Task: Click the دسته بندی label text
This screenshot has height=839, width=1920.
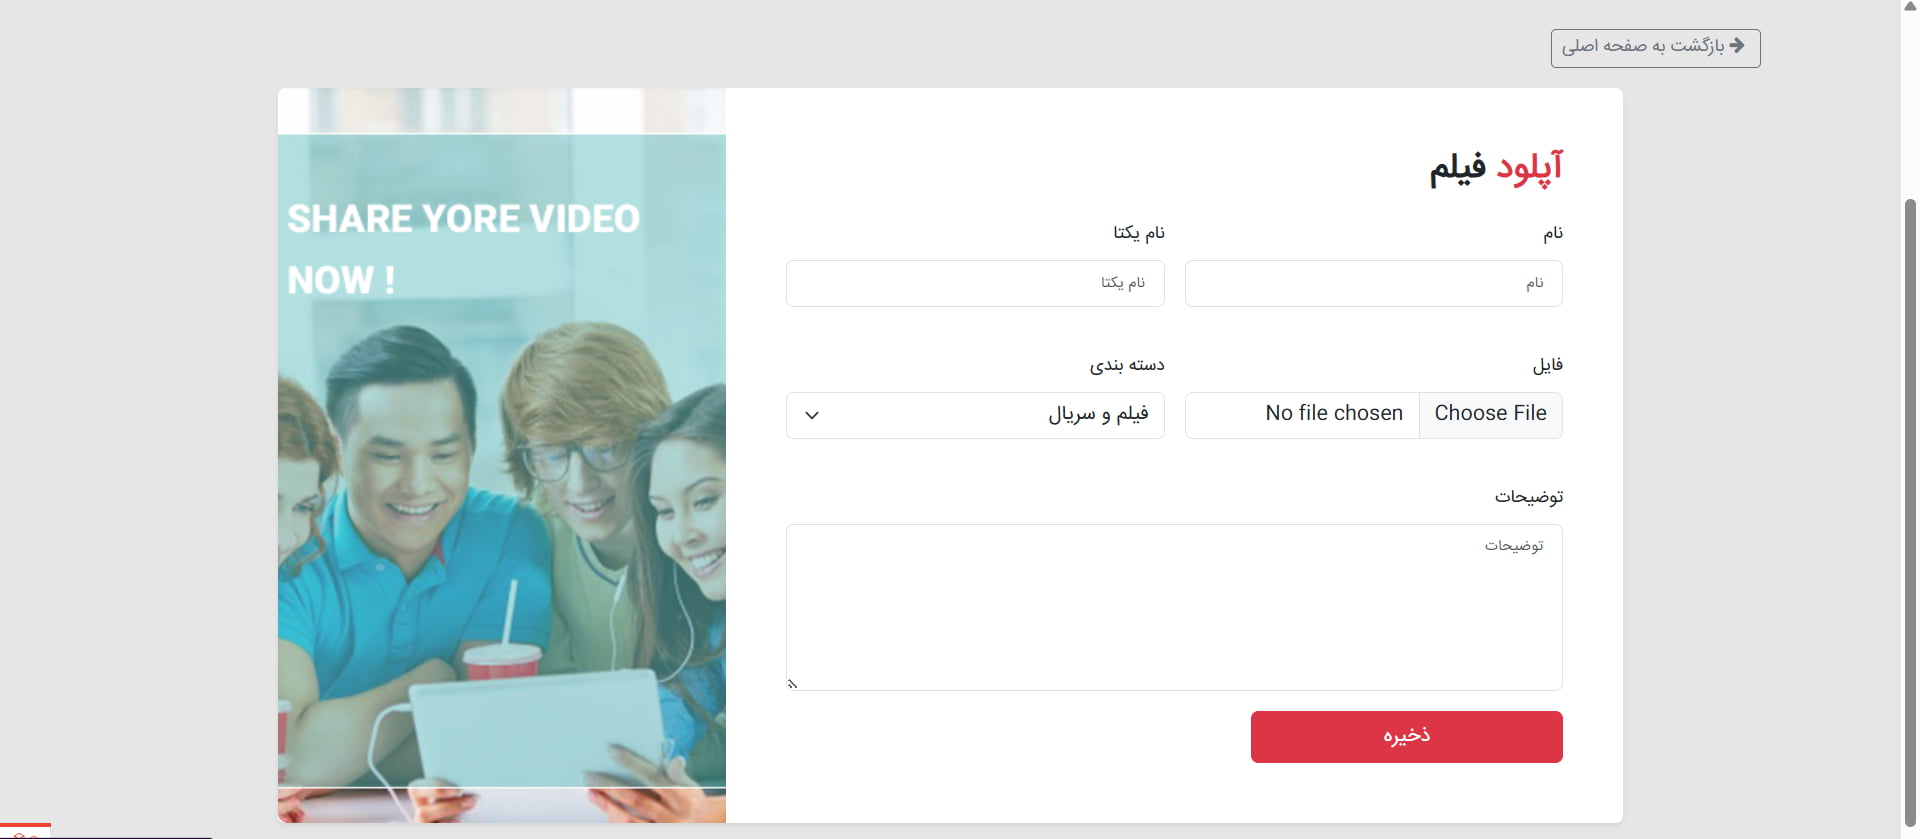Action: (x=1127, y=365)
